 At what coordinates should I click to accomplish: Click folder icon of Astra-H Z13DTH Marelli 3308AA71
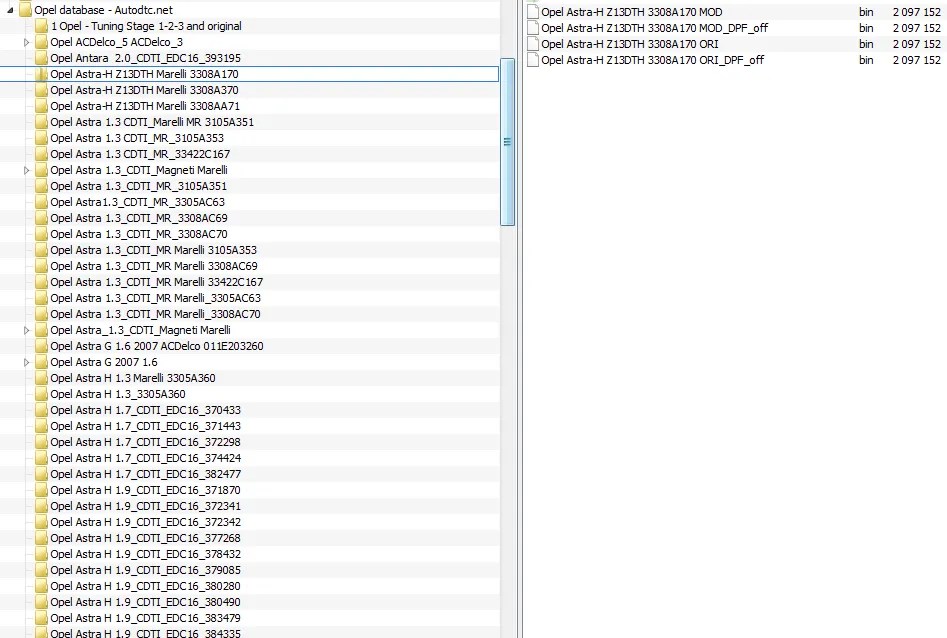(41, 106)
